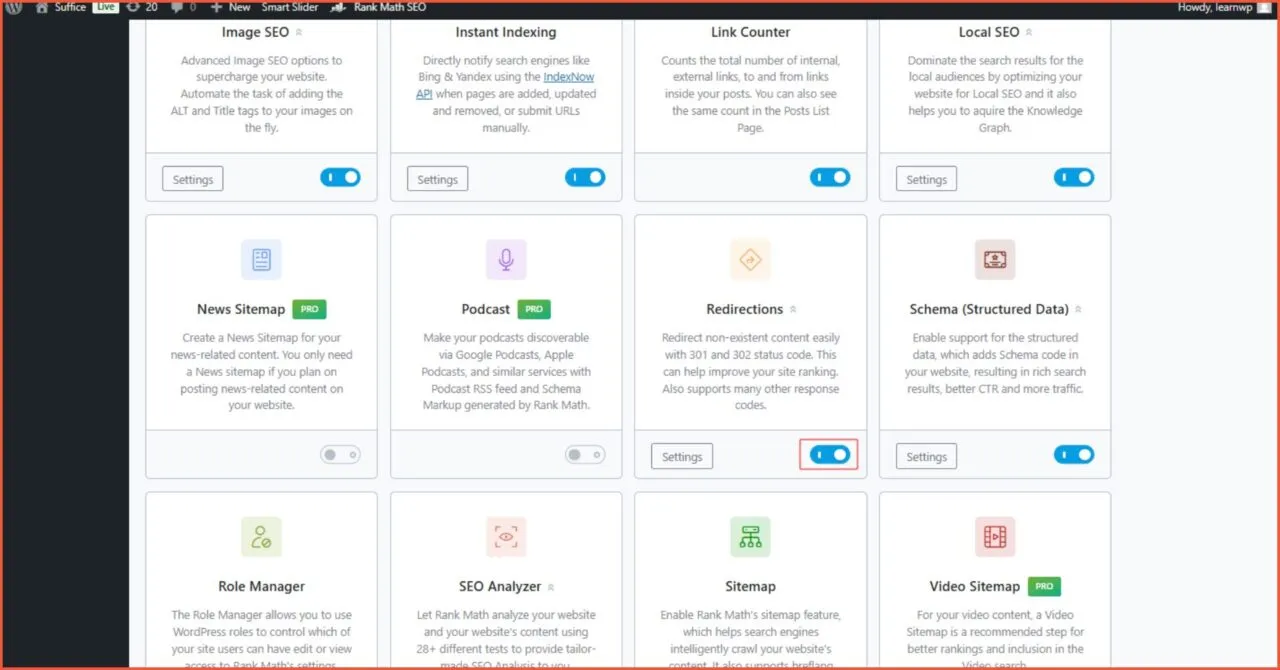Click the Sitemap tree icon
Image resolution: width=1280 pixels, height=670 pixels.
pos(750,536)
